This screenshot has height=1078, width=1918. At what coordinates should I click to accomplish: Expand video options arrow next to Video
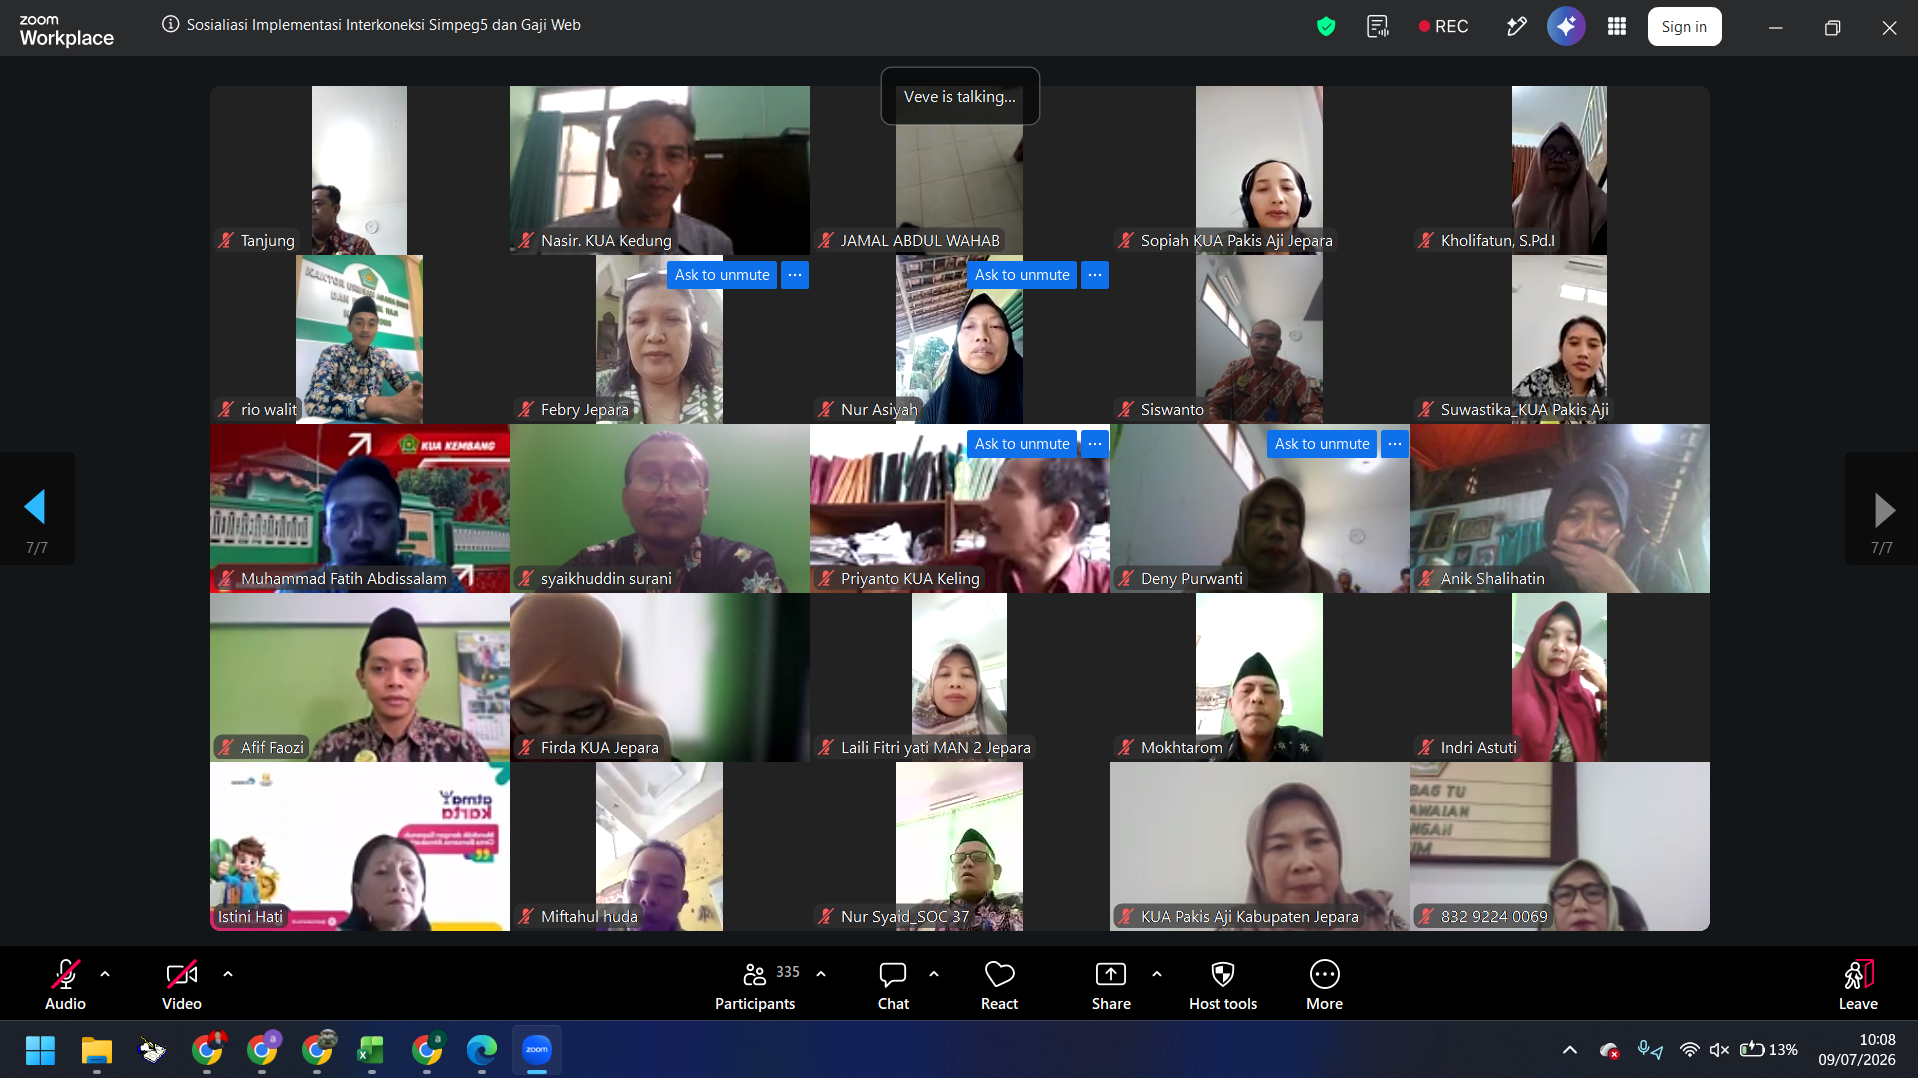coord(228,973)
